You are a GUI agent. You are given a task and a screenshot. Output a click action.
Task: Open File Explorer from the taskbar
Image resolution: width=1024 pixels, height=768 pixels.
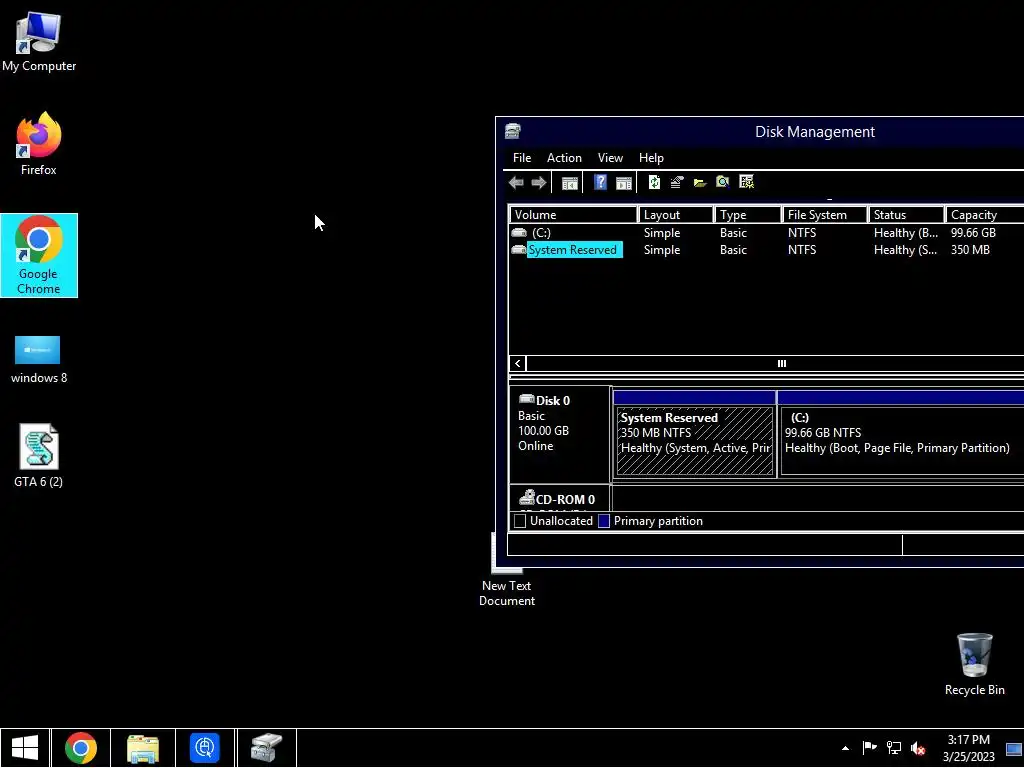point(143,748)
